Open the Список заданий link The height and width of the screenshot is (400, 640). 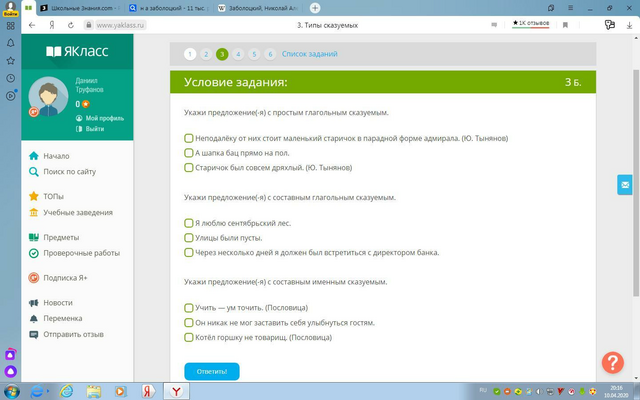click(309, 54)
